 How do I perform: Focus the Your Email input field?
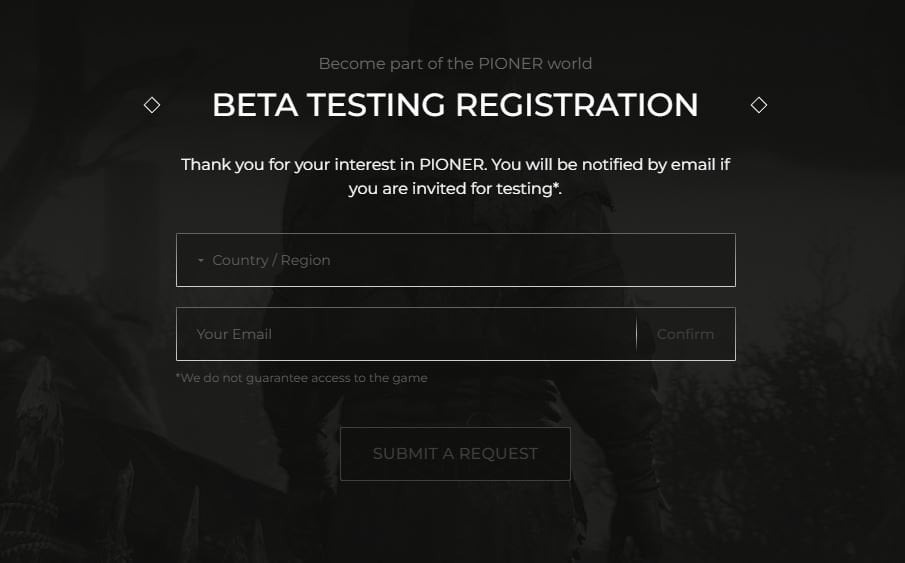[405, 334]
